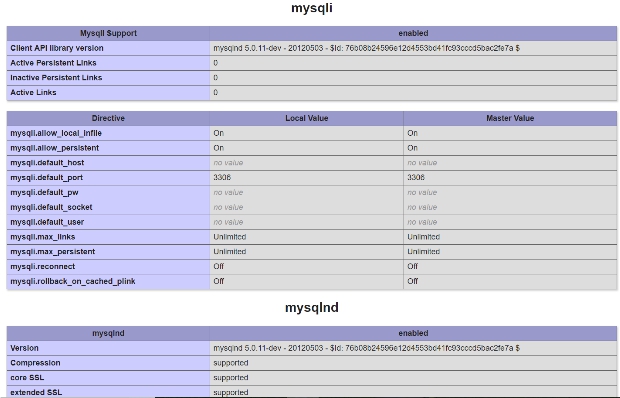
Task: Select the "core SSL" label
Action: coord(27,378)
